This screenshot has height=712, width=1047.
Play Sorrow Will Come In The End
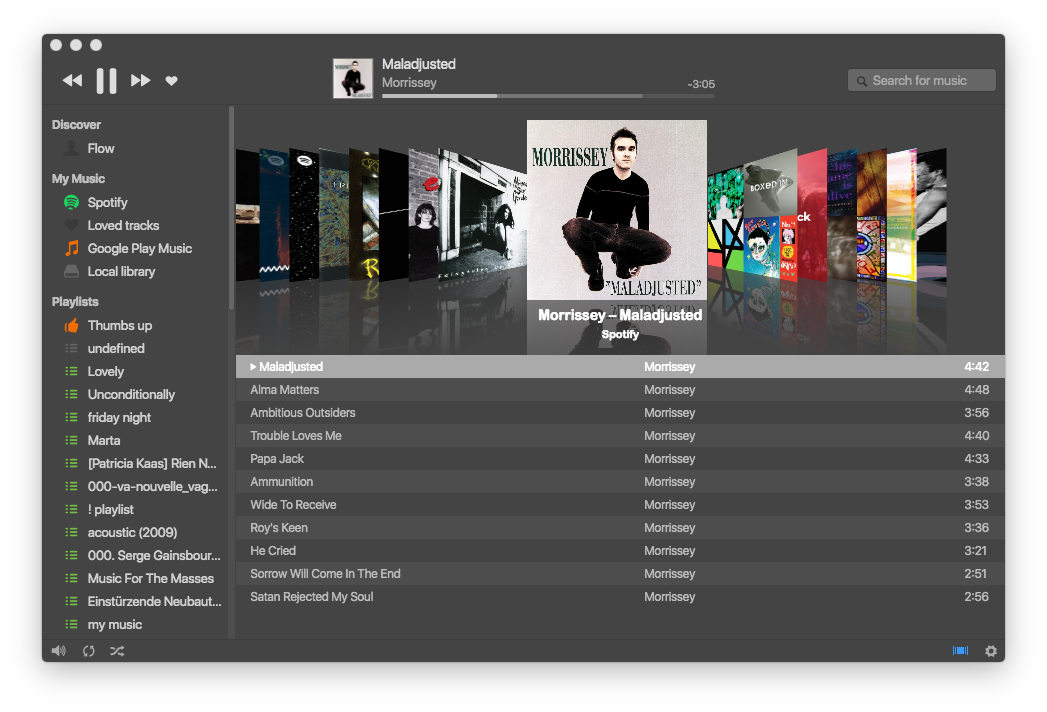pos(620,574)
